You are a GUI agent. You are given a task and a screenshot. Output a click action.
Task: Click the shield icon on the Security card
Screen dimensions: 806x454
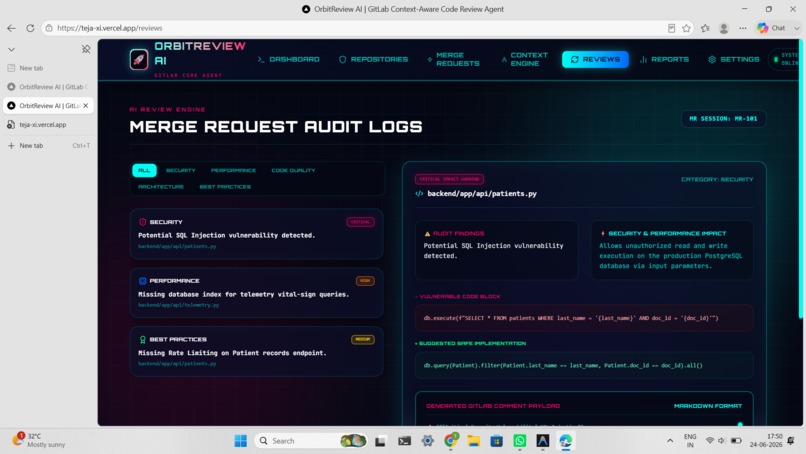click(x=142, y=222)
